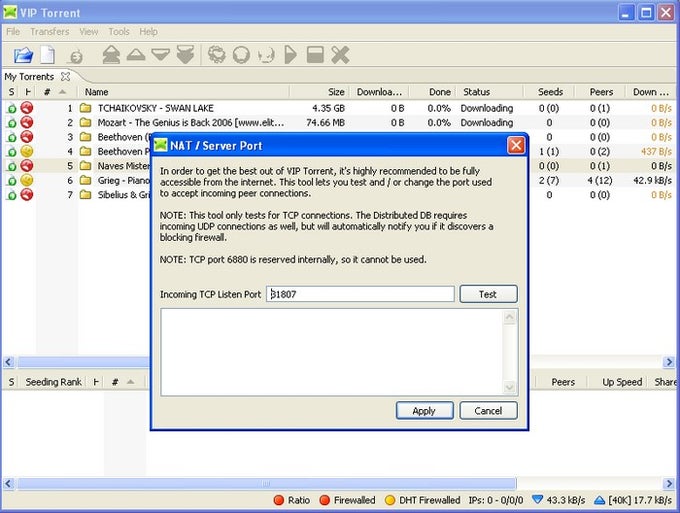Image resolution: width=680 pixels, height=513 pixels.
Task: Click the green status icon for Mozart row
Action: (11, 123)
